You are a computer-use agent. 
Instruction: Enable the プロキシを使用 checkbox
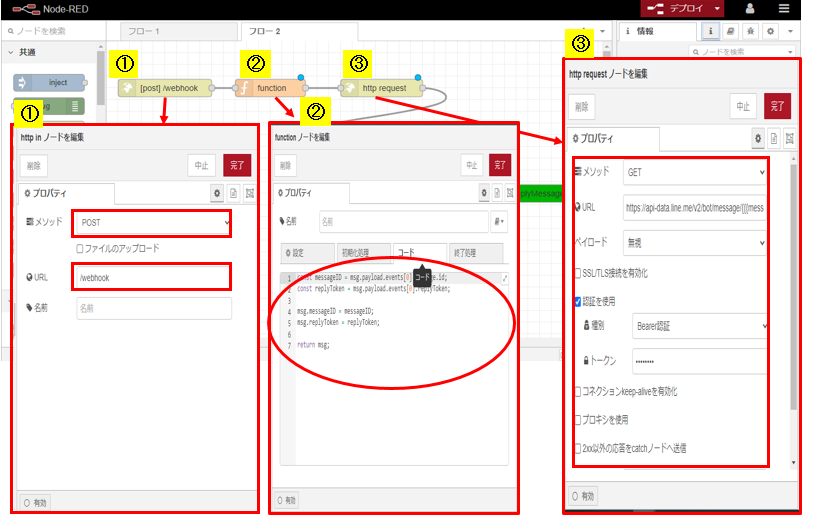coord(578,420)
